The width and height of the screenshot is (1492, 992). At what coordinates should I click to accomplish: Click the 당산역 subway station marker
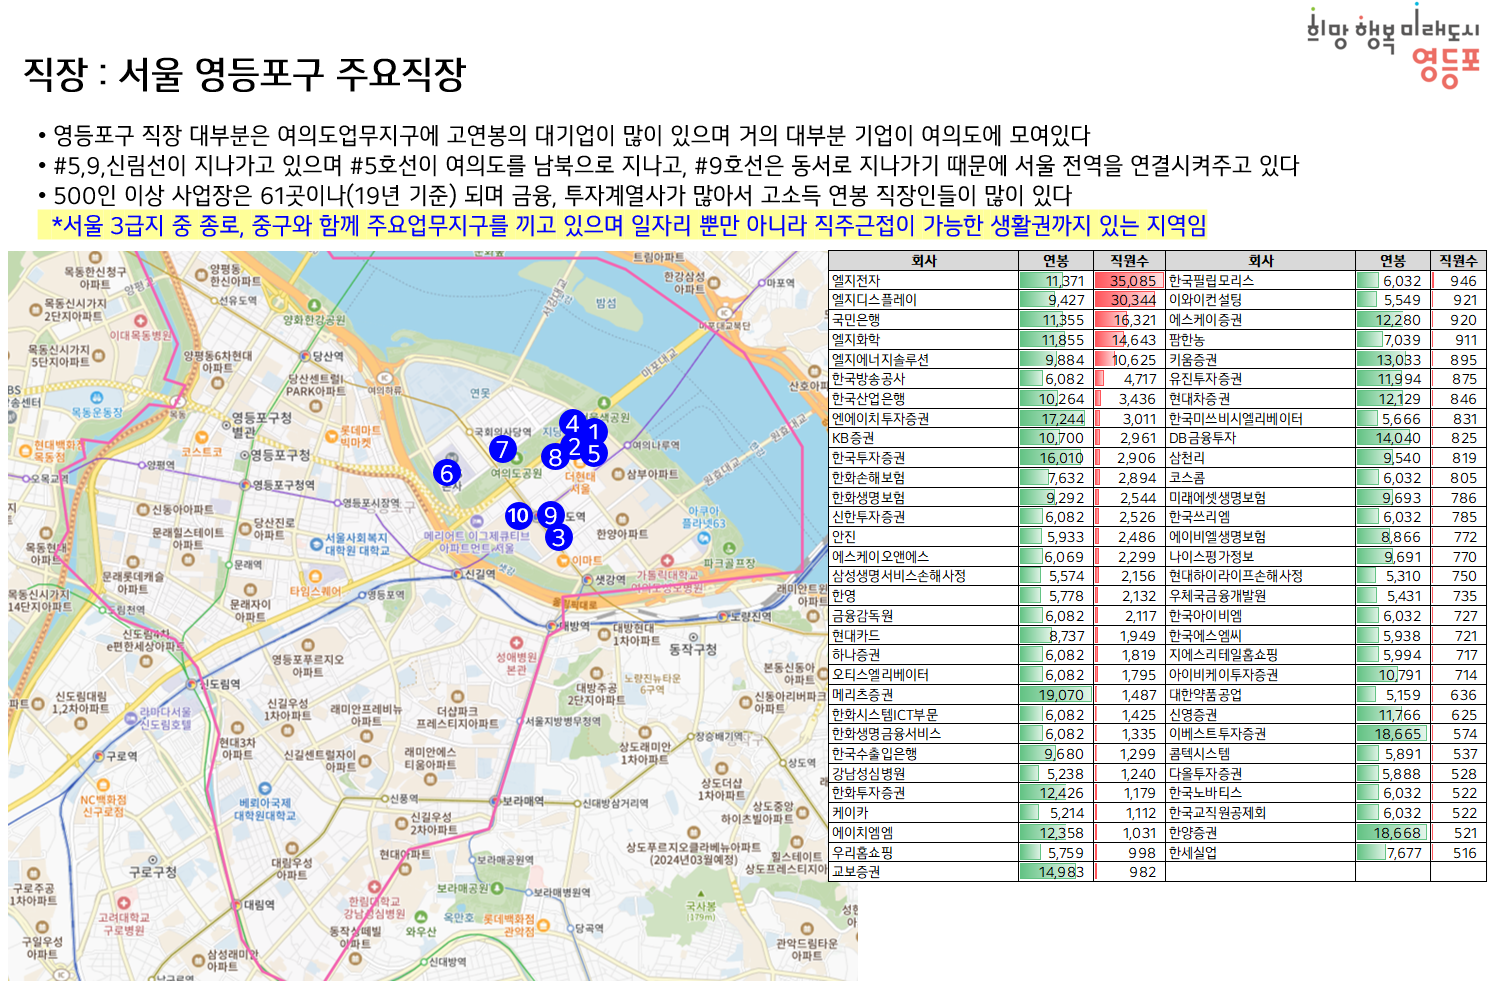click(304, 357)
